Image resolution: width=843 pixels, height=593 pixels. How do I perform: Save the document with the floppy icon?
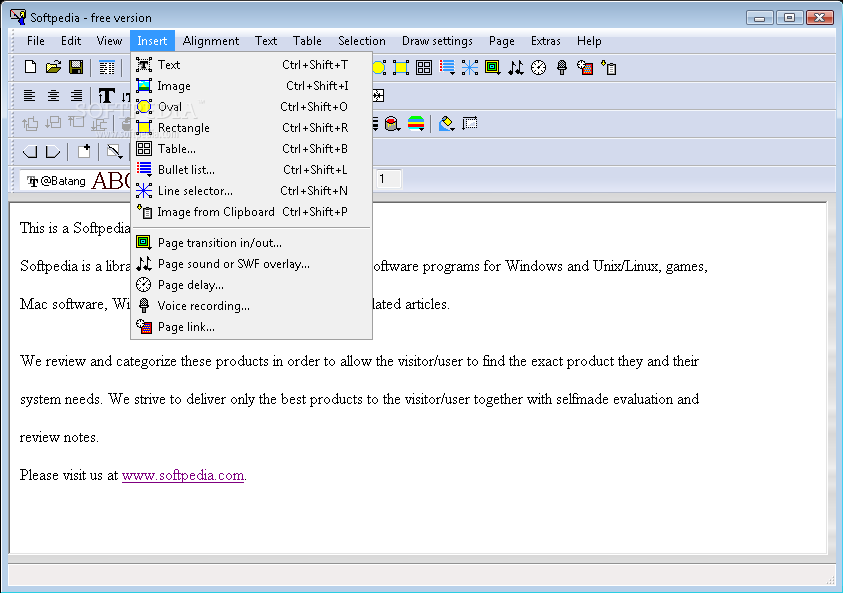[x=76, y=67]
